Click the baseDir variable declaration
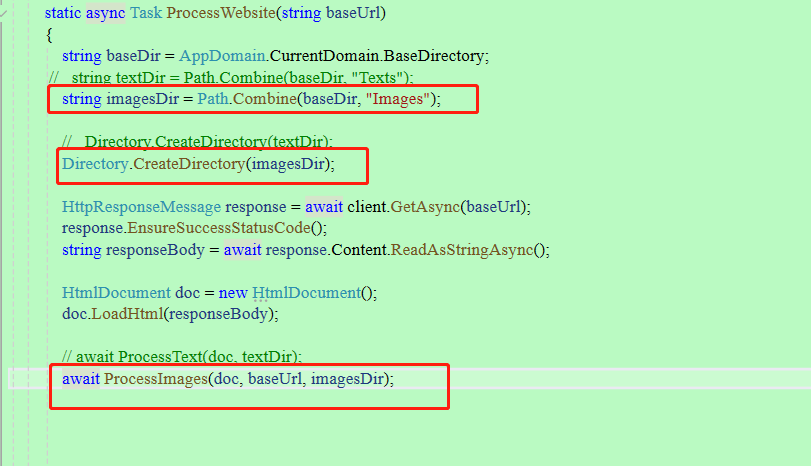811x466 pixels. [x=133, y=56]
